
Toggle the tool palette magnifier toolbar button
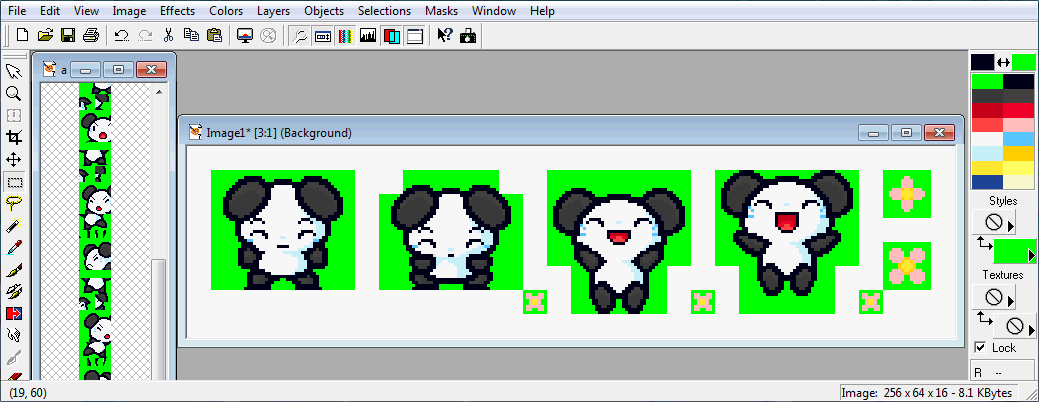[300, 36]
